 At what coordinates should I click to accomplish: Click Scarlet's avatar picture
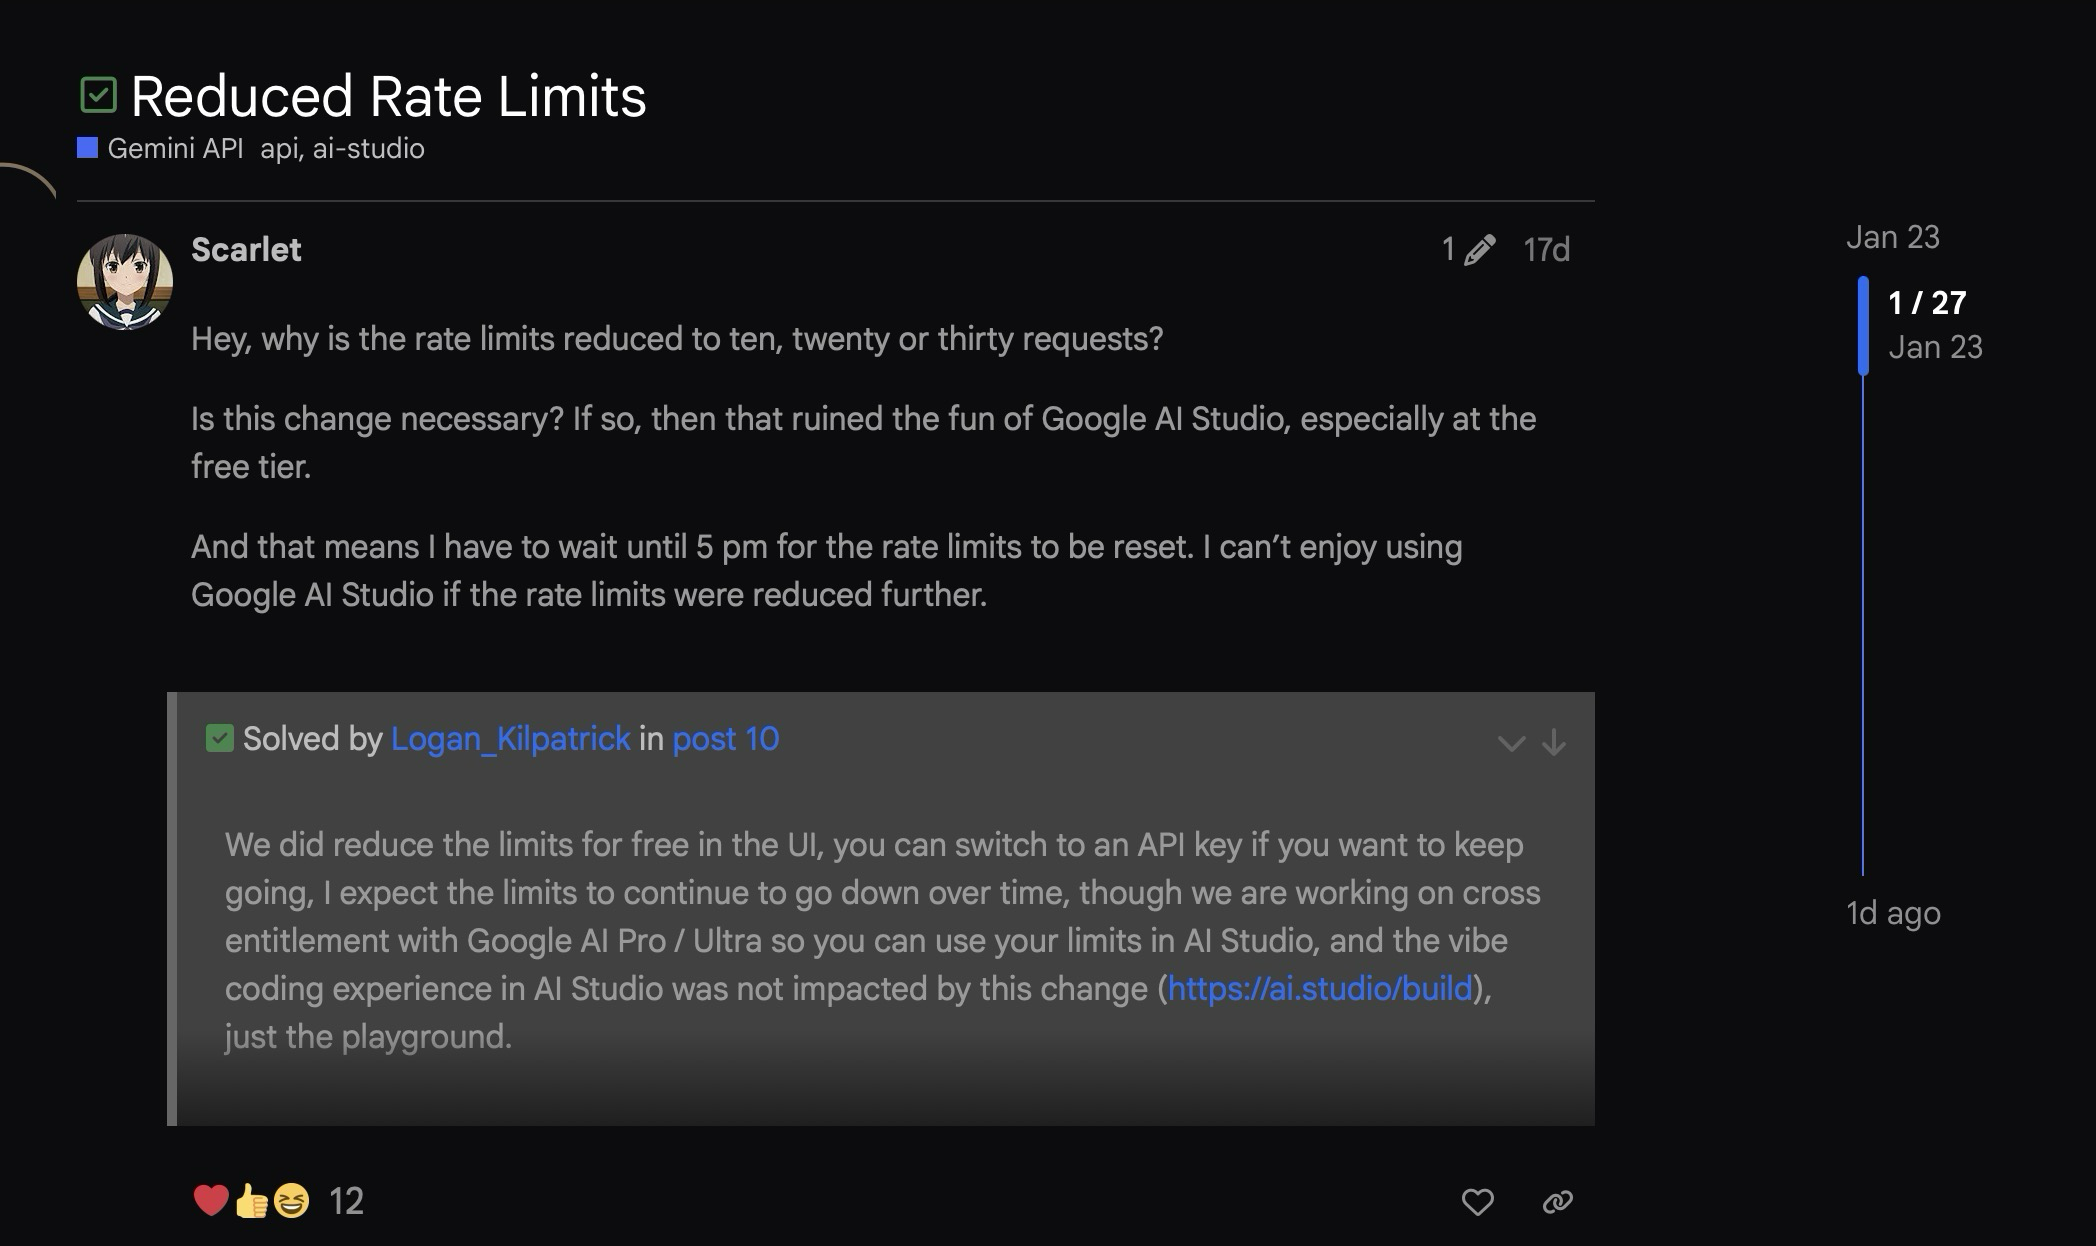[125, 282]
